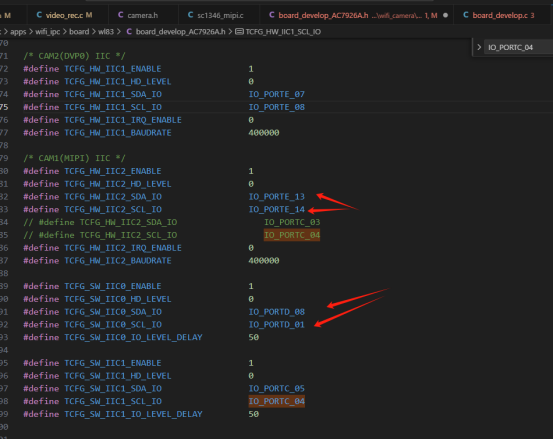
Task: Expand the find widget replace chevron
Action: (x=479, y=47)
